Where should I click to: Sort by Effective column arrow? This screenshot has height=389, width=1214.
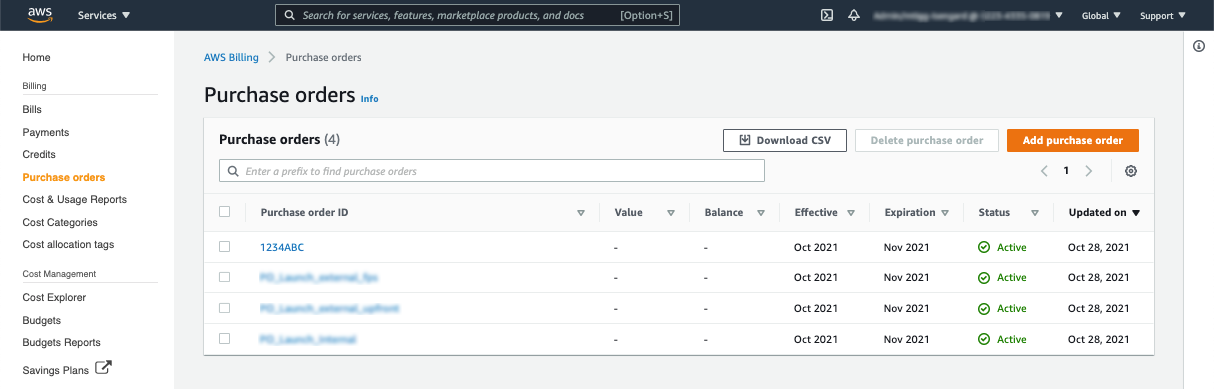click(x=851, y=213)
